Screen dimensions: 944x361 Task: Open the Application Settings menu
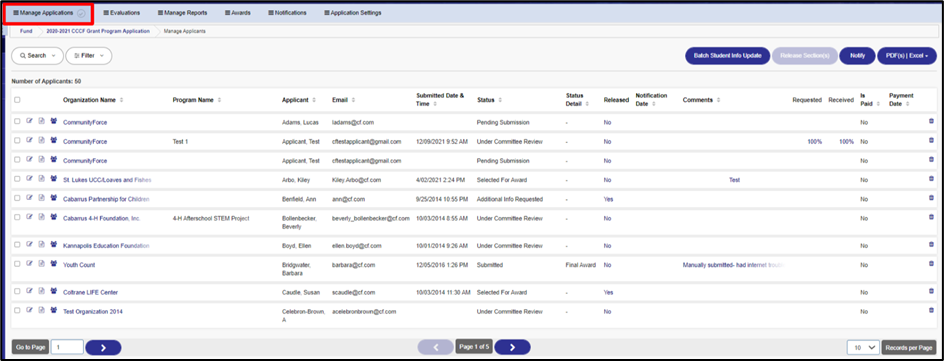coord(352,13)
